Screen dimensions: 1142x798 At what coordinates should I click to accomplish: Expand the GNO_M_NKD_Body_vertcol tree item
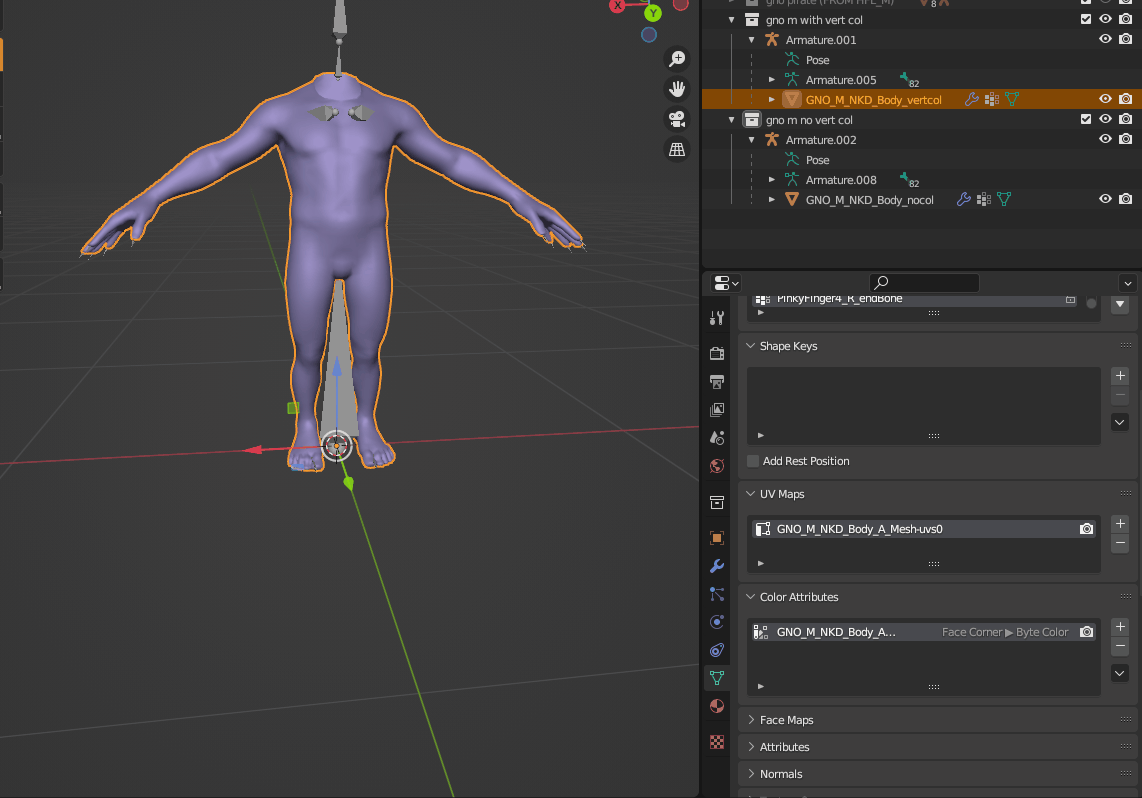[x=772, y=99]
